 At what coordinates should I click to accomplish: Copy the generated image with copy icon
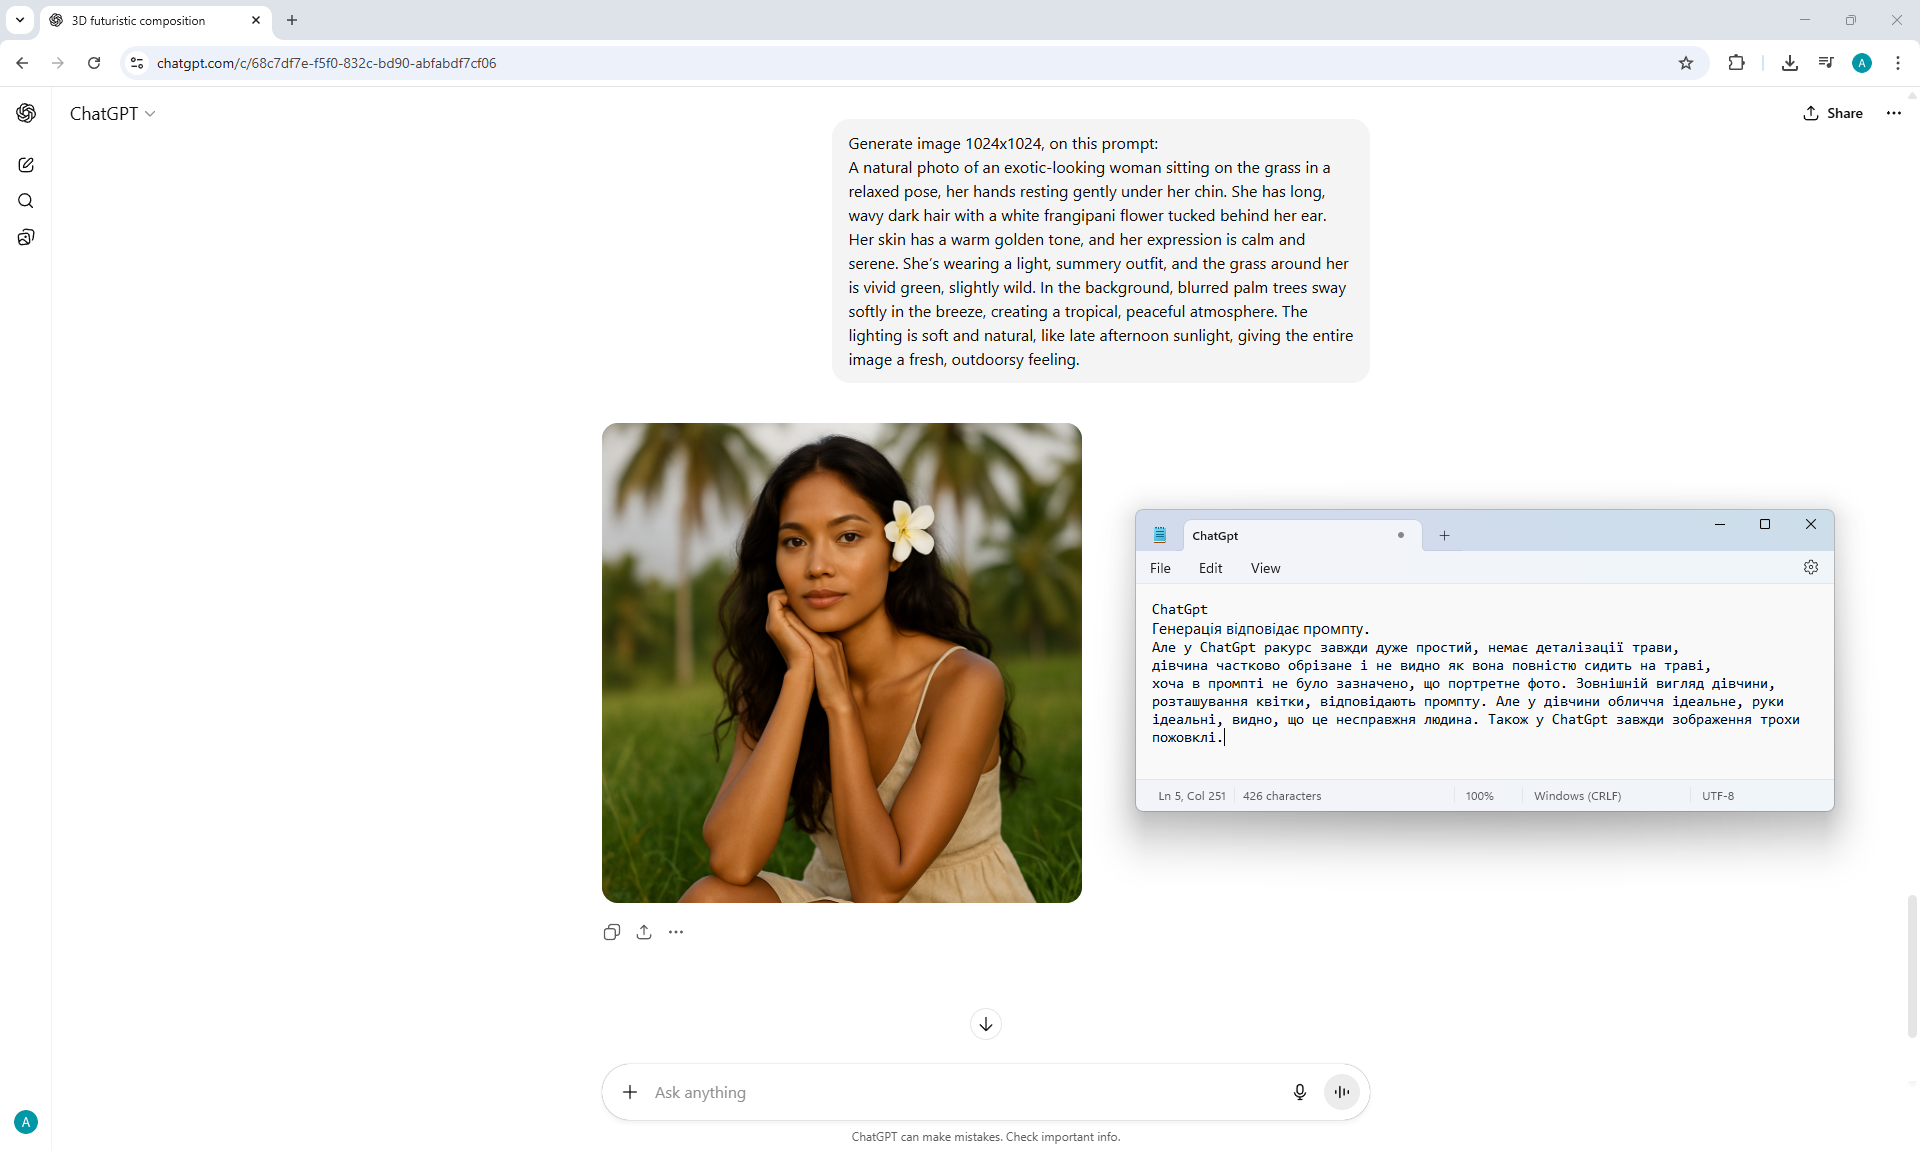click(612, 932)
